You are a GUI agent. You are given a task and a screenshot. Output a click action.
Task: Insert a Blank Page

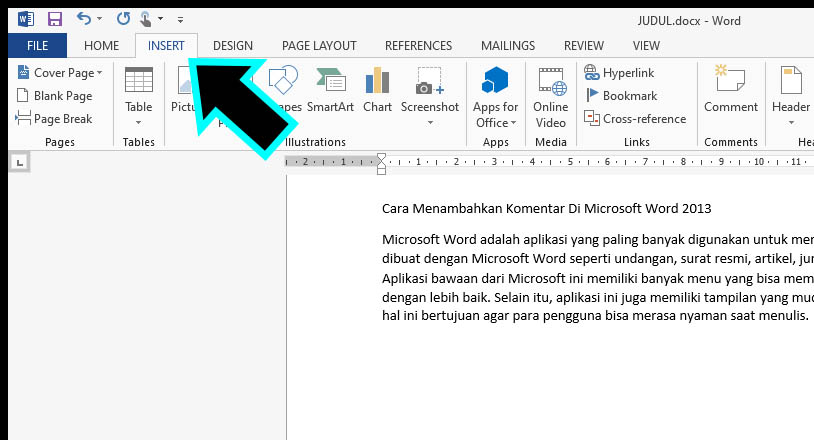pos(55,95)
